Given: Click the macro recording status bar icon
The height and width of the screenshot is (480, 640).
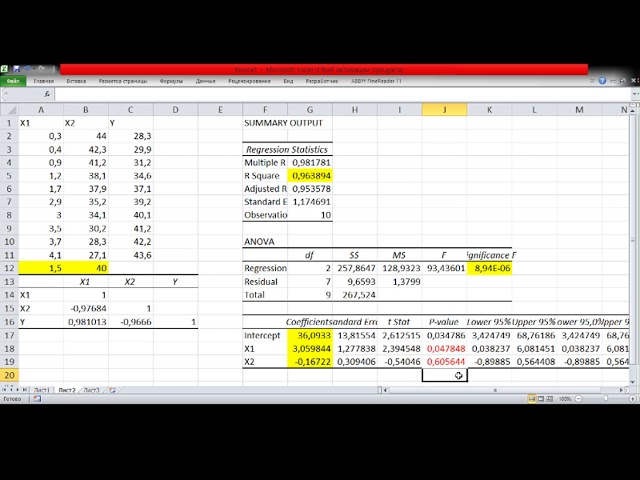Looking at the screenshot, I should [x=38, y=398].
